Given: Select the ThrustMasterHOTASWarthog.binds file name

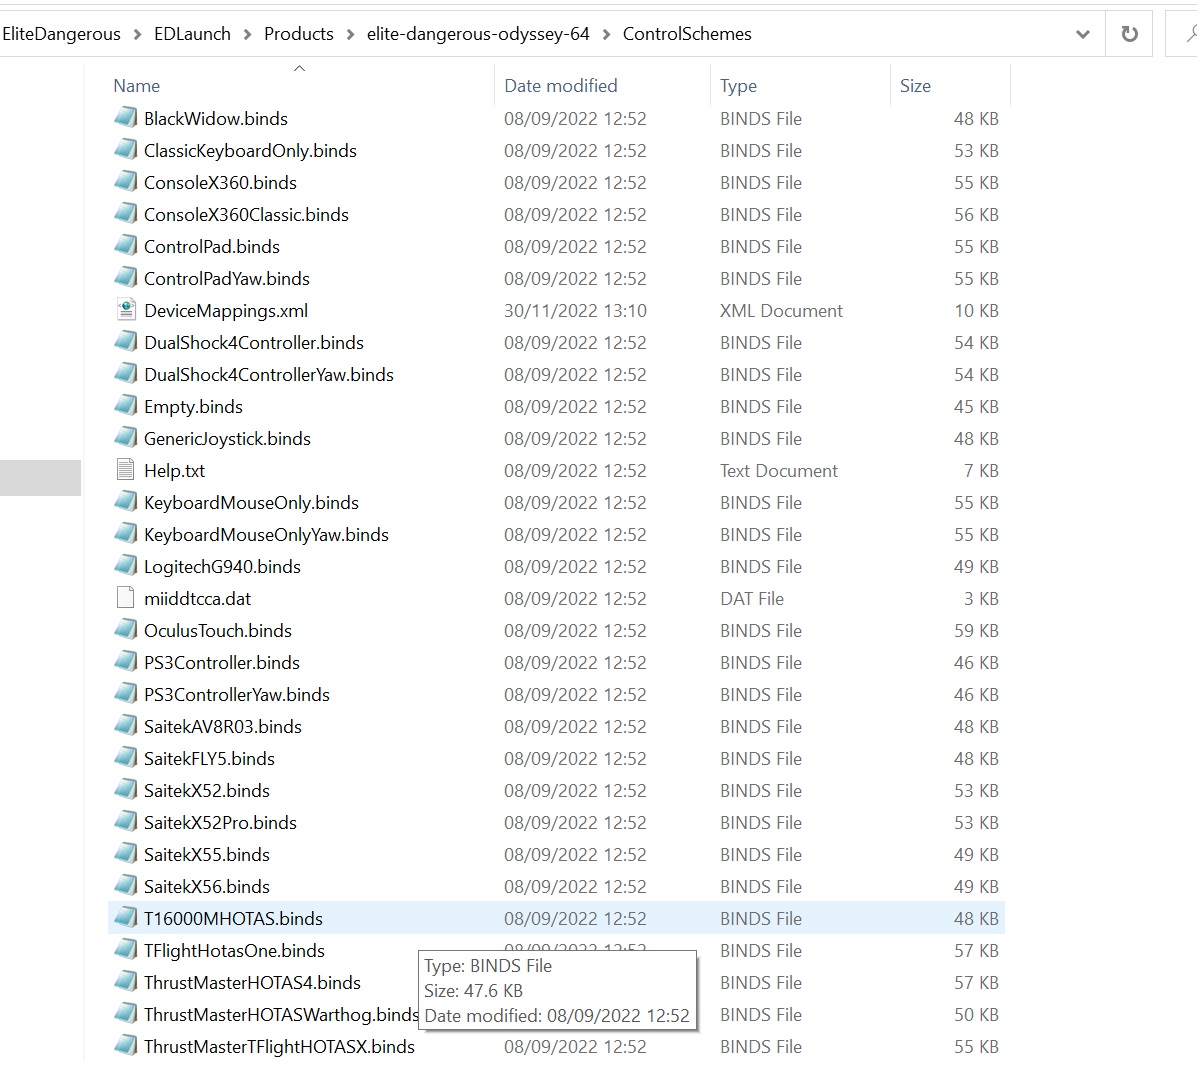Looking at the screenshot, I should pos(281,1014).
